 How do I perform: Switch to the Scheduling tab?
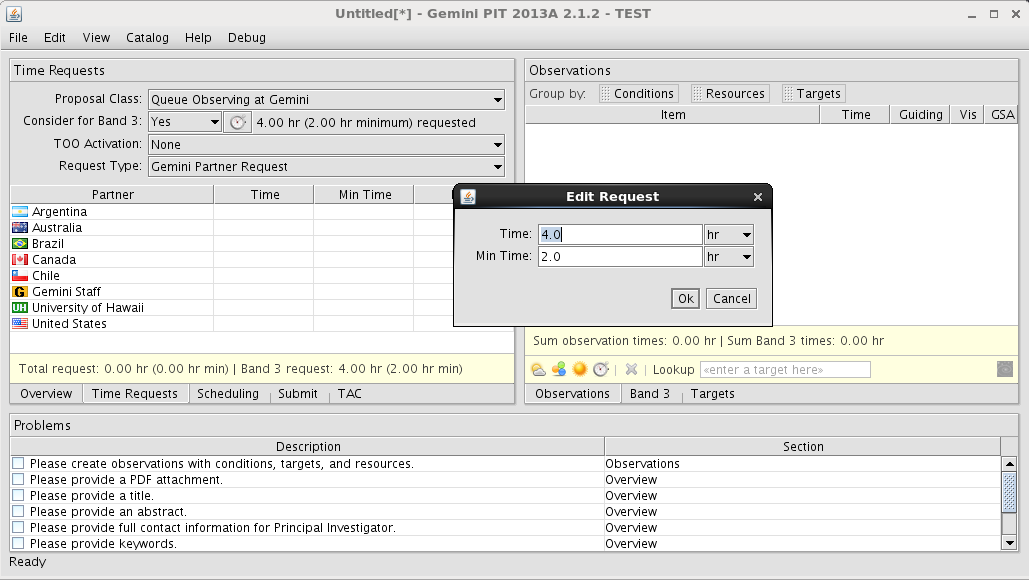(x=228, y=394)
